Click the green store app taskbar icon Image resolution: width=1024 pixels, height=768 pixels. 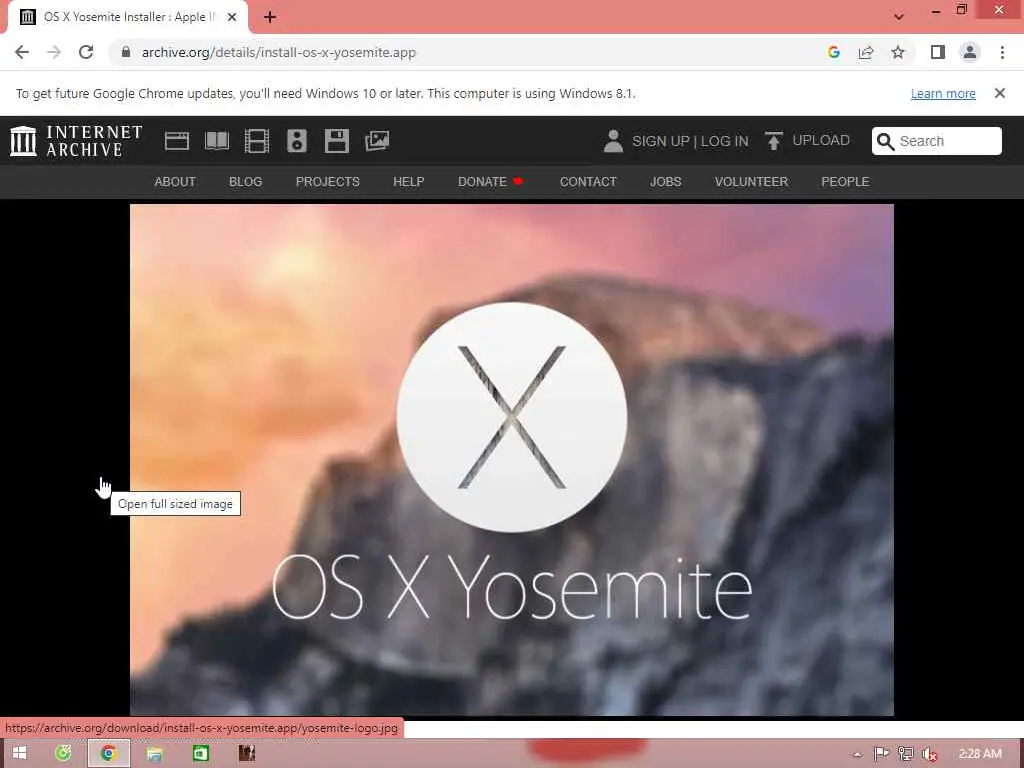(200, 754)
